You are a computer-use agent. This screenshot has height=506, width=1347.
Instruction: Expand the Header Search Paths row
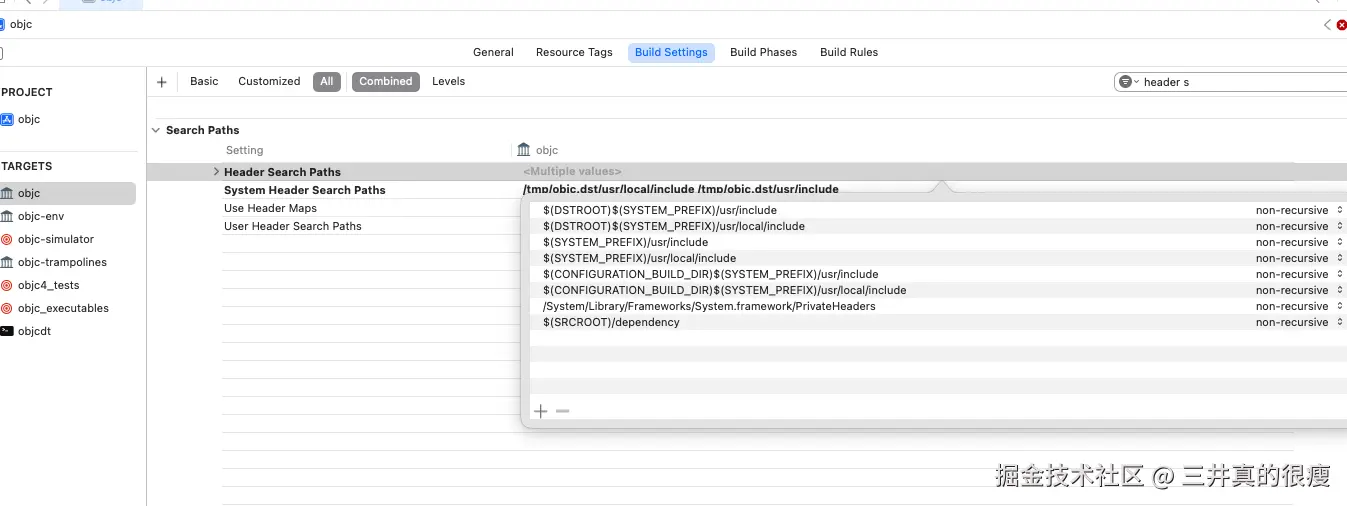(x=217, y=172)
